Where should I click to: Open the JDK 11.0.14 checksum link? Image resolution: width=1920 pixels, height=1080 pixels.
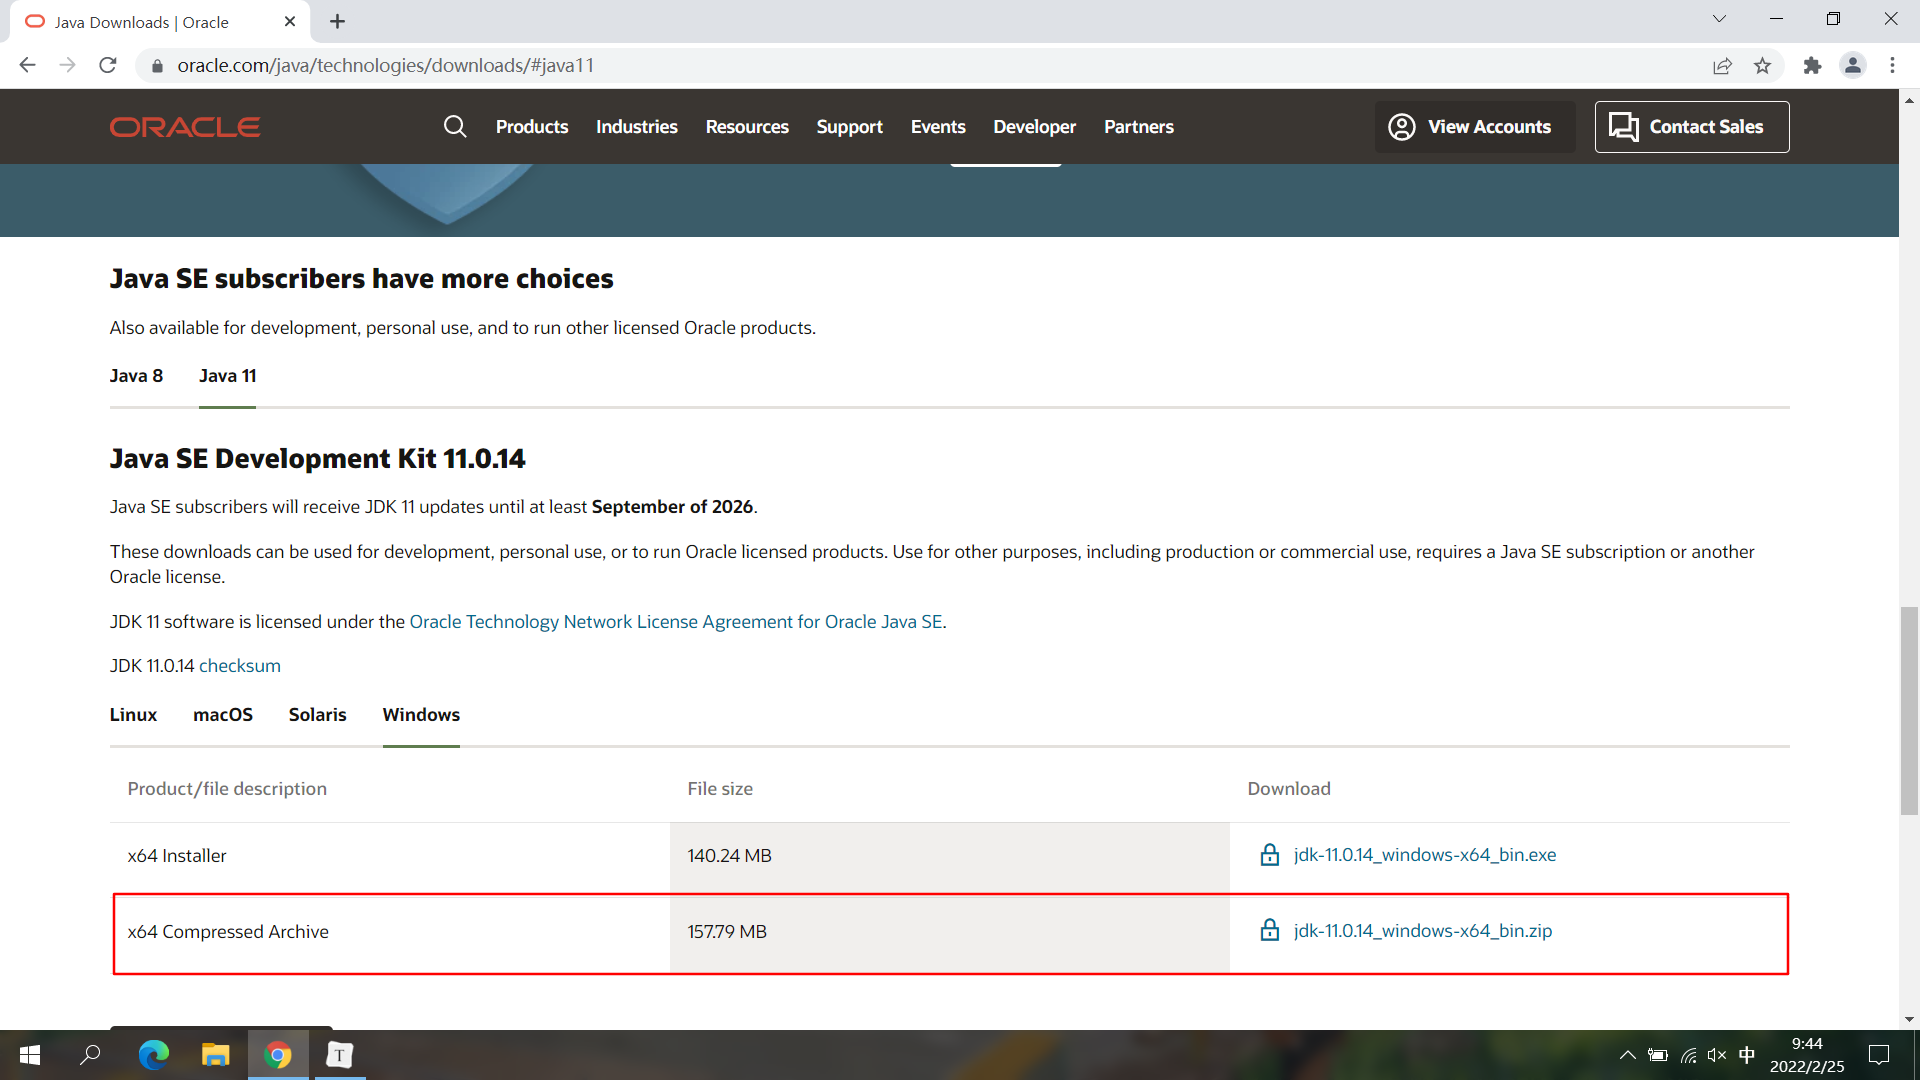tap(240, 666)
